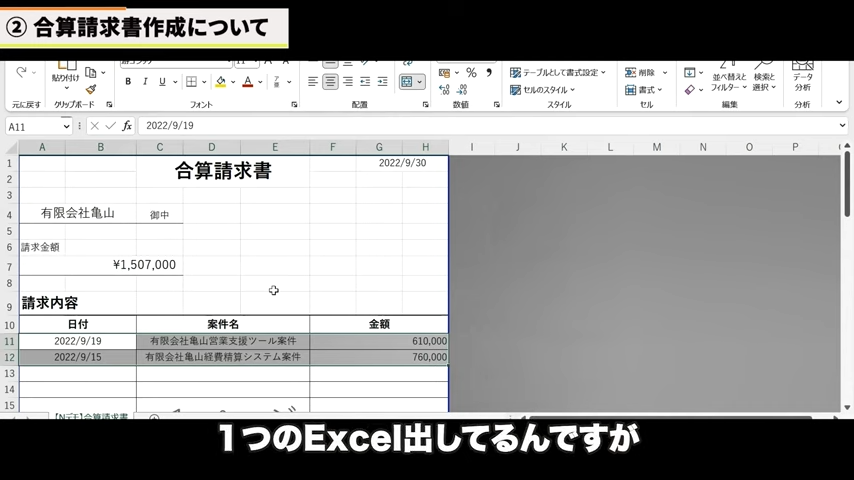Click the decrease indent icon
854x480 pixels.
[x=365, y=82]
